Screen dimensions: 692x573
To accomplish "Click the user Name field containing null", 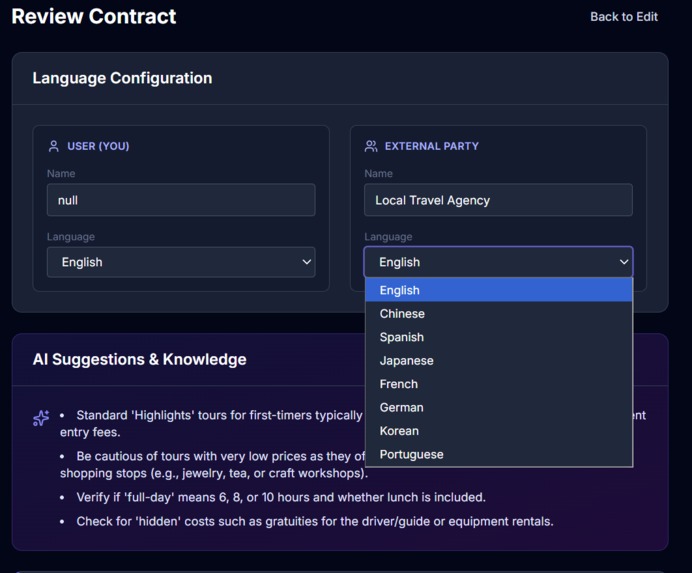I will pos(181,200).
